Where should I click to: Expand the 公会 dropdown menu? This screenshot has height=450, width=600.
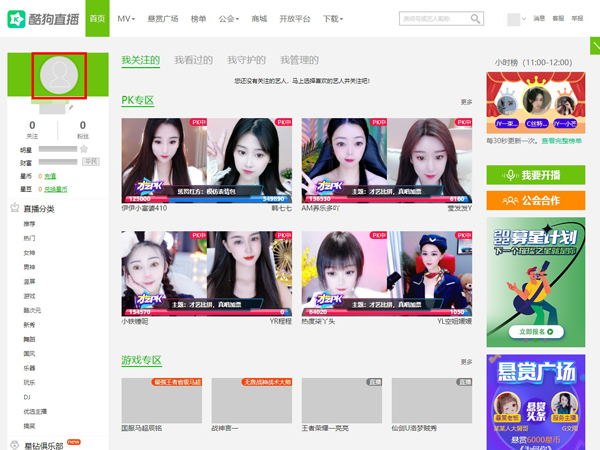pyautogui.click(x=229, y=19)
